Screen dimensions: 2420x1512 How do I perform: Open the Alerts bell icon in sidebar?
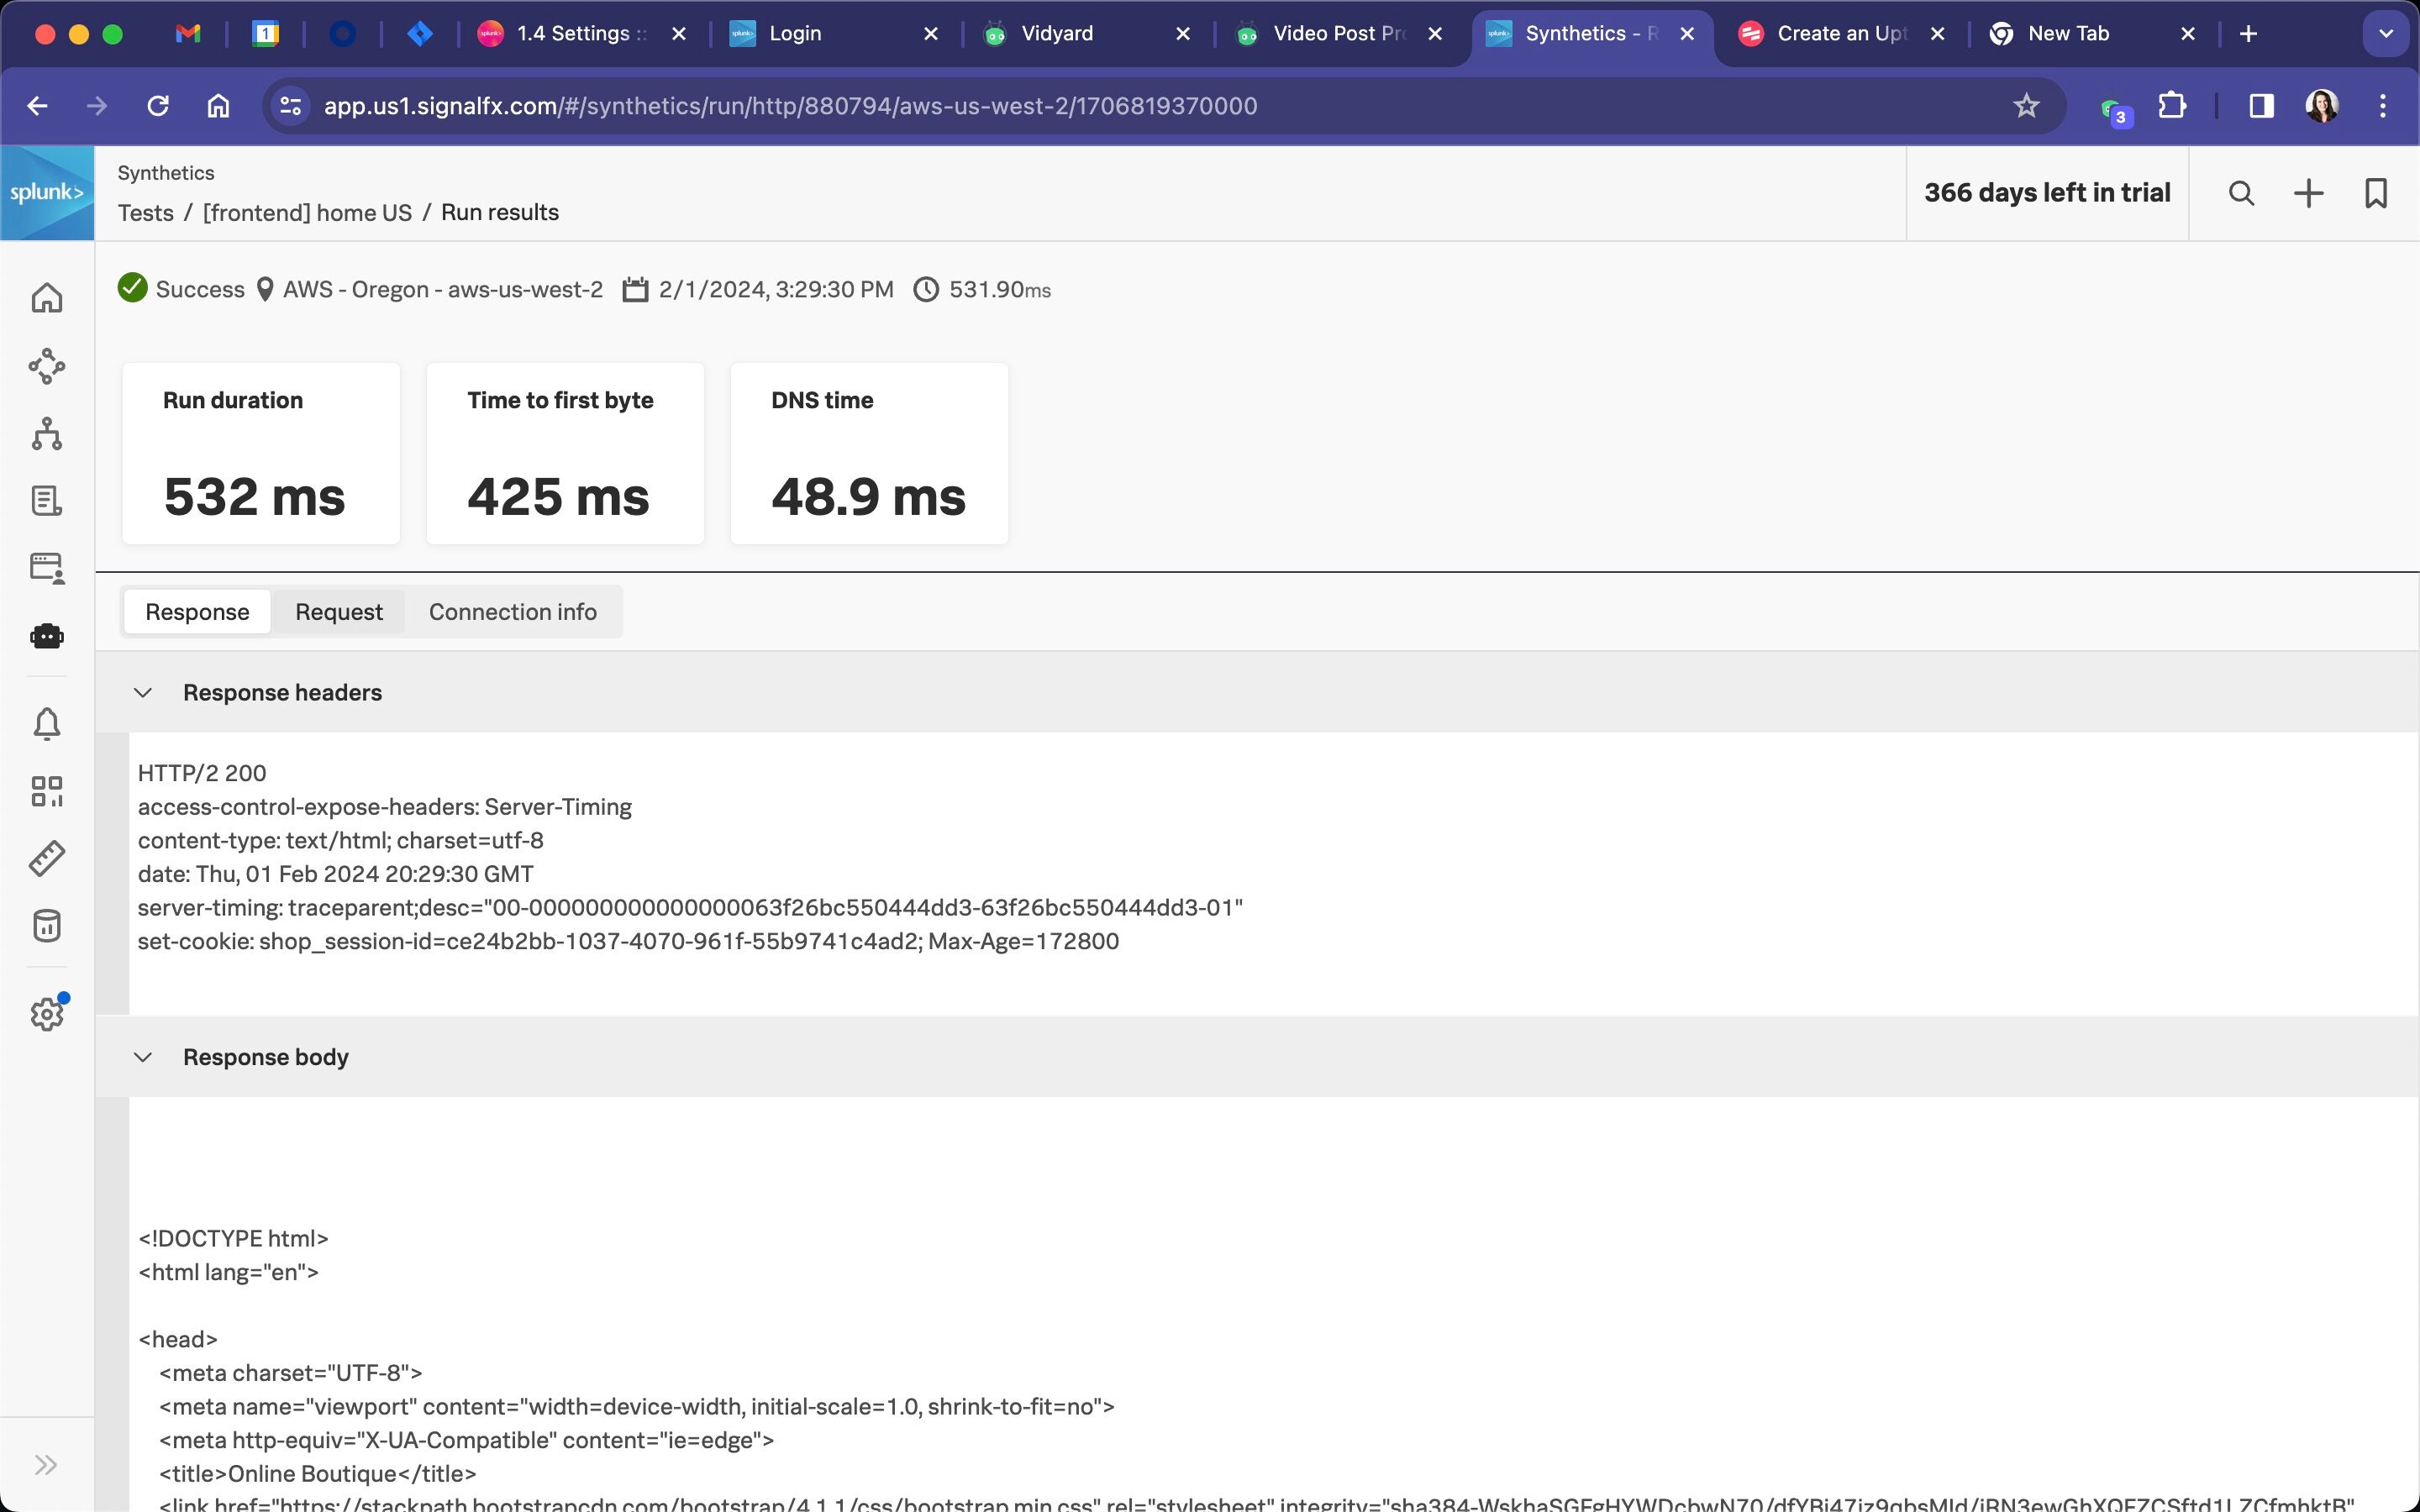(47, 723)
